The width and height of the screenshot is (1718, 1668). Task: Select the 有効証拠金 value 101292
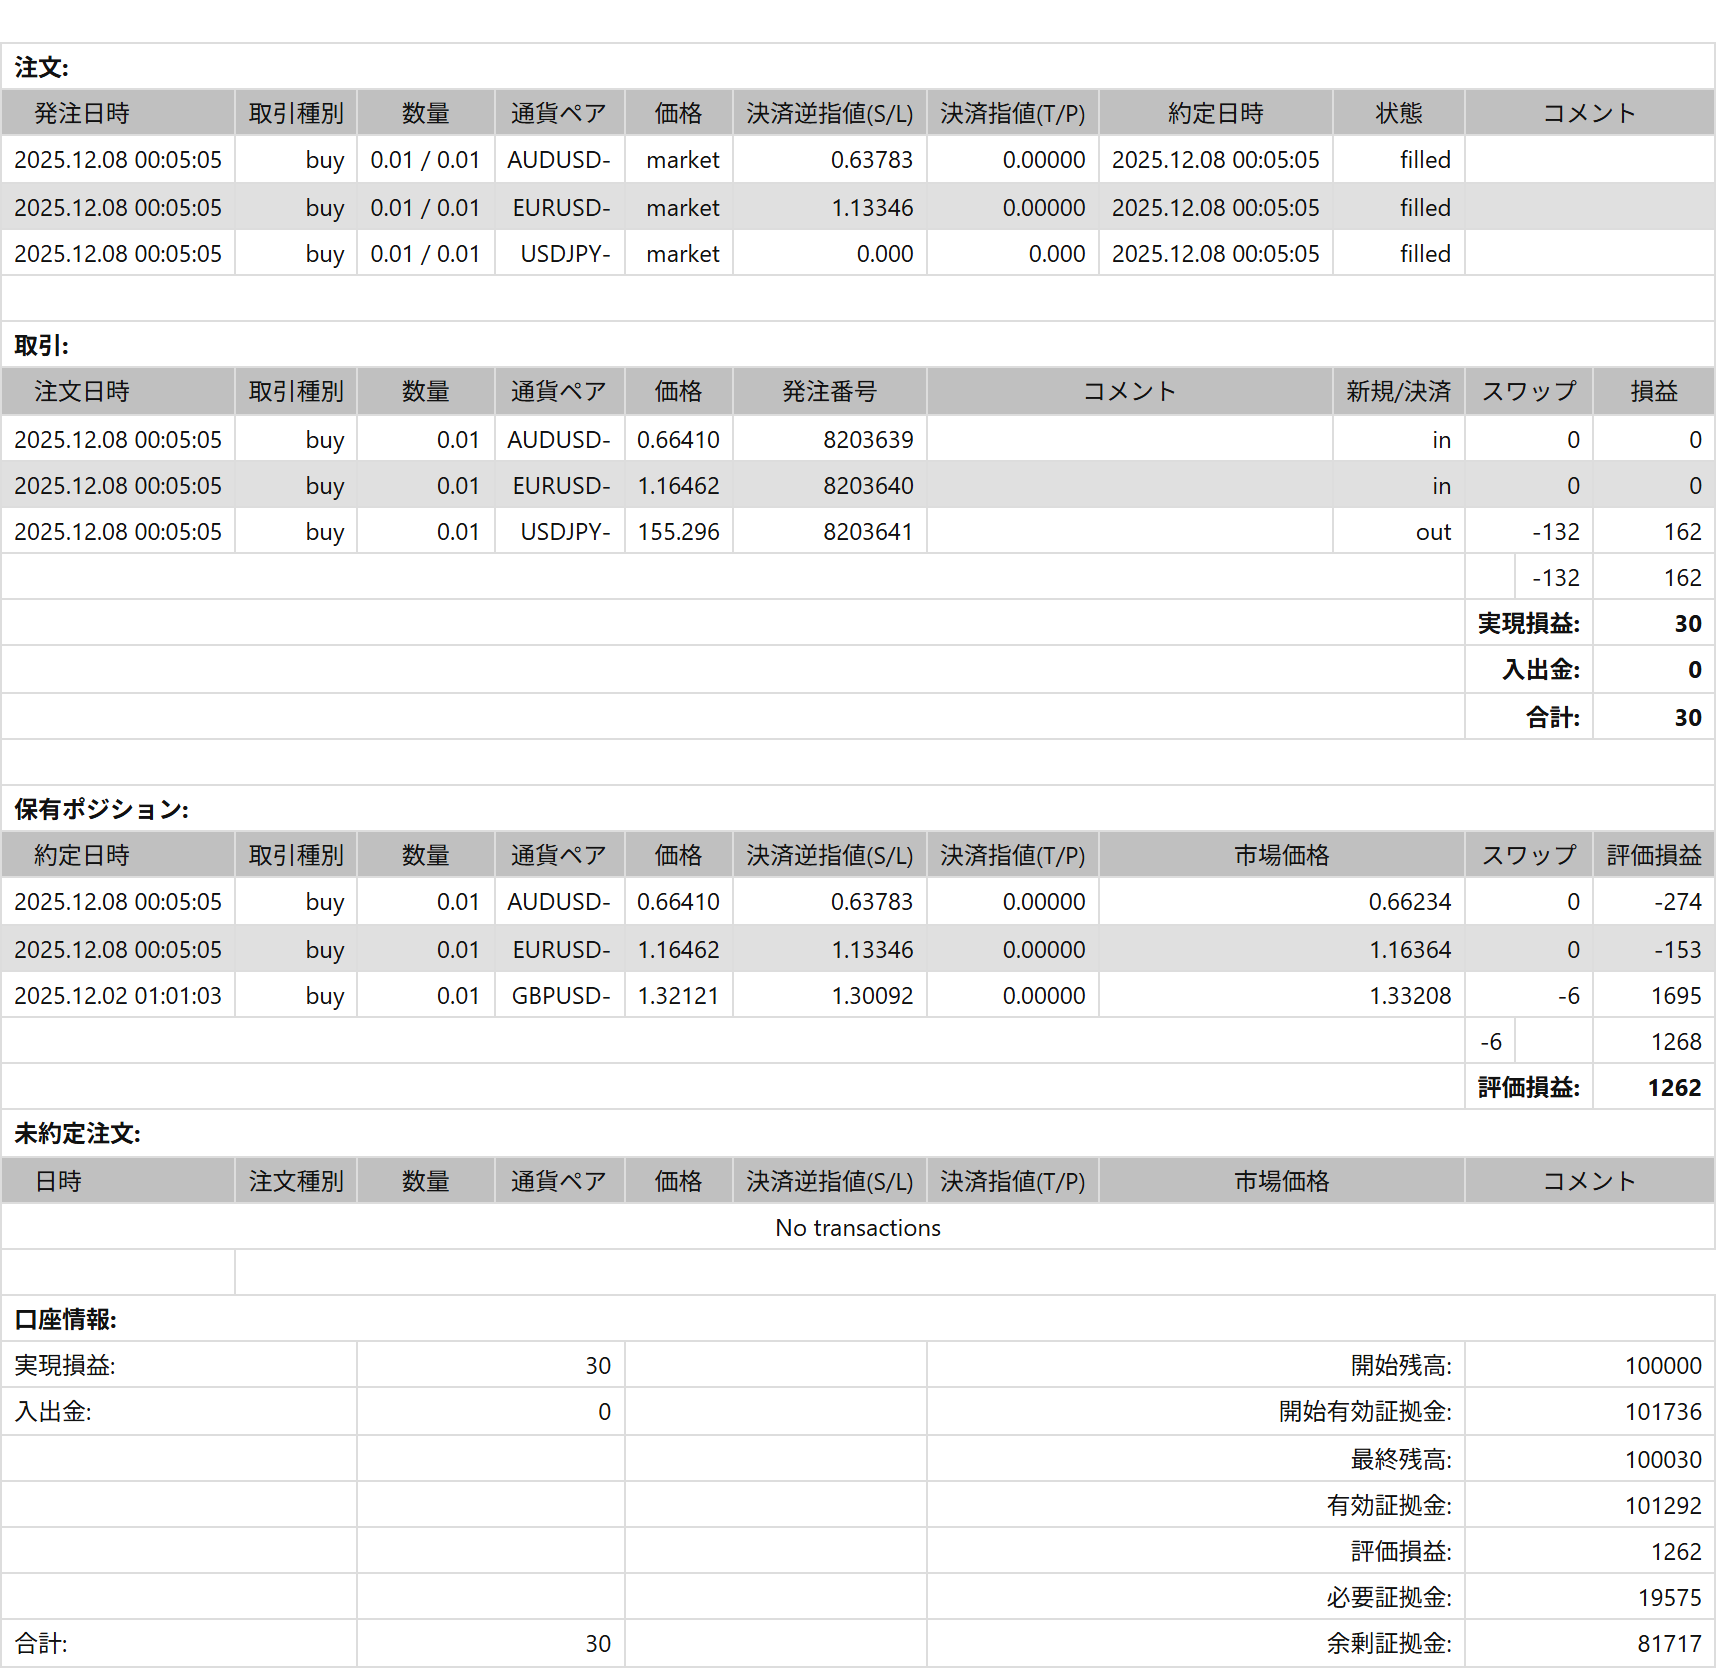point(1662,1506)
